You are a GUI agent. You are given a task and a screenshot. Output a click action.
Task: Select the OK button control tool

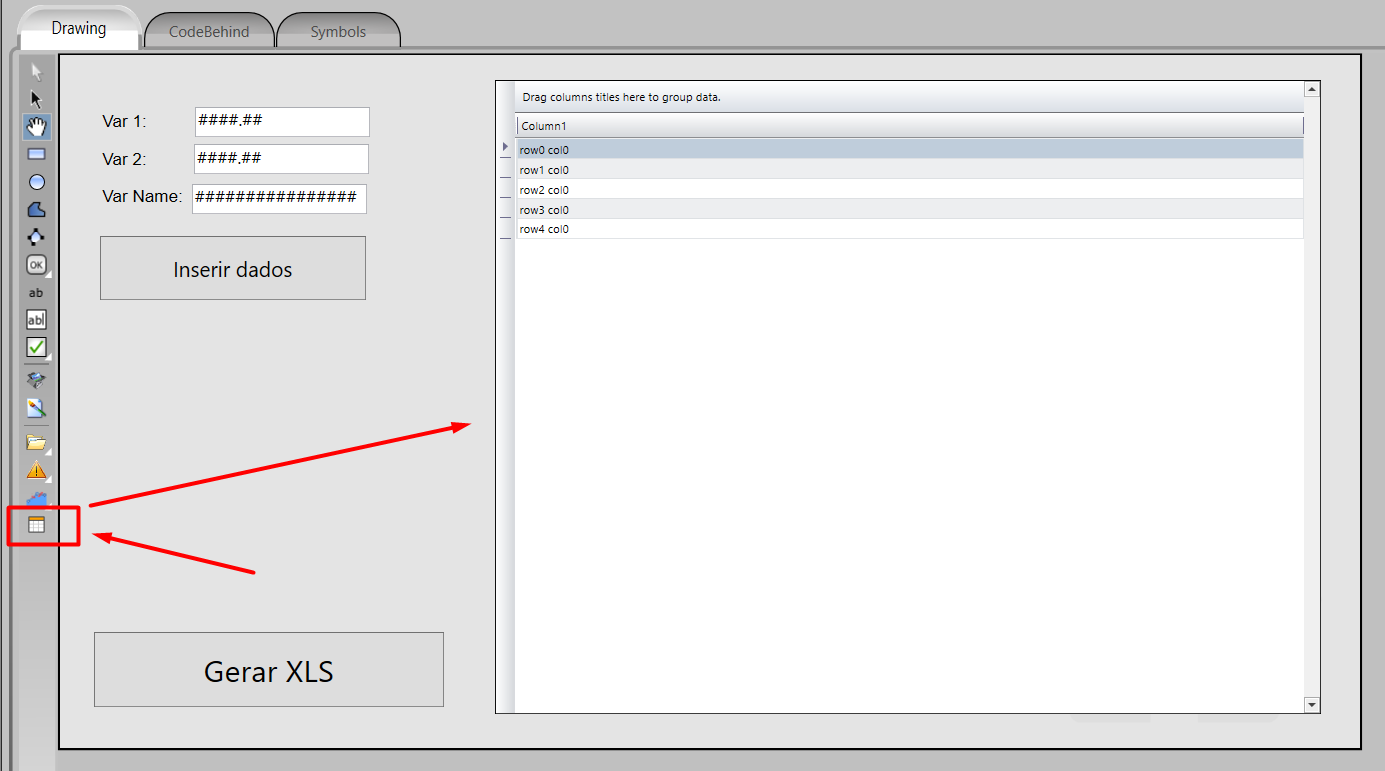pos(36,265)
